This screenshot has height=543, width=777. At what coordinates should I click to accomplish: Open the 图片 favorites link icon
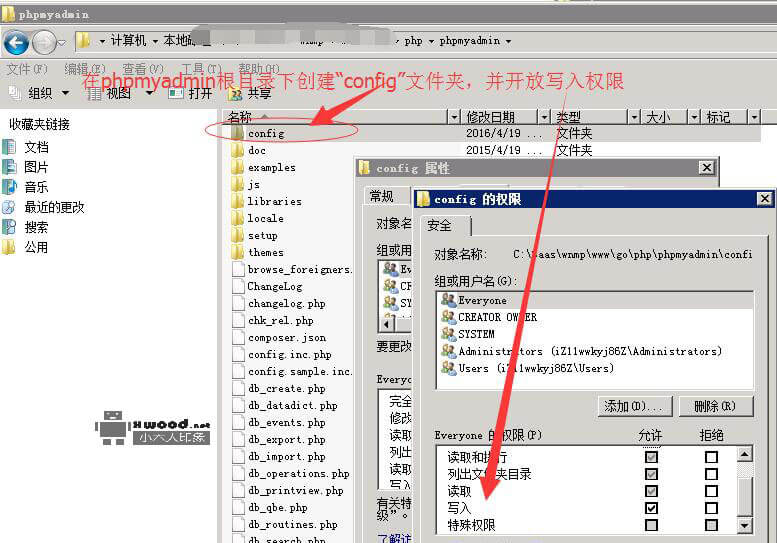pyautogui.click(x=9, y=166)
